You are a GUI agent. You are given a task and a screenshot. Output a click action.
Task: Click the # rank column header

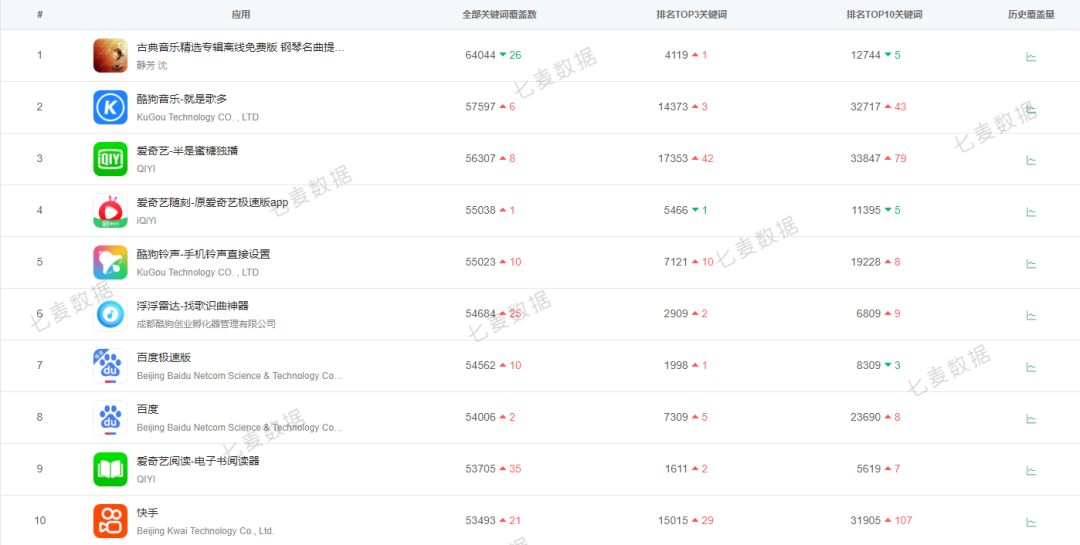(40, 14)
